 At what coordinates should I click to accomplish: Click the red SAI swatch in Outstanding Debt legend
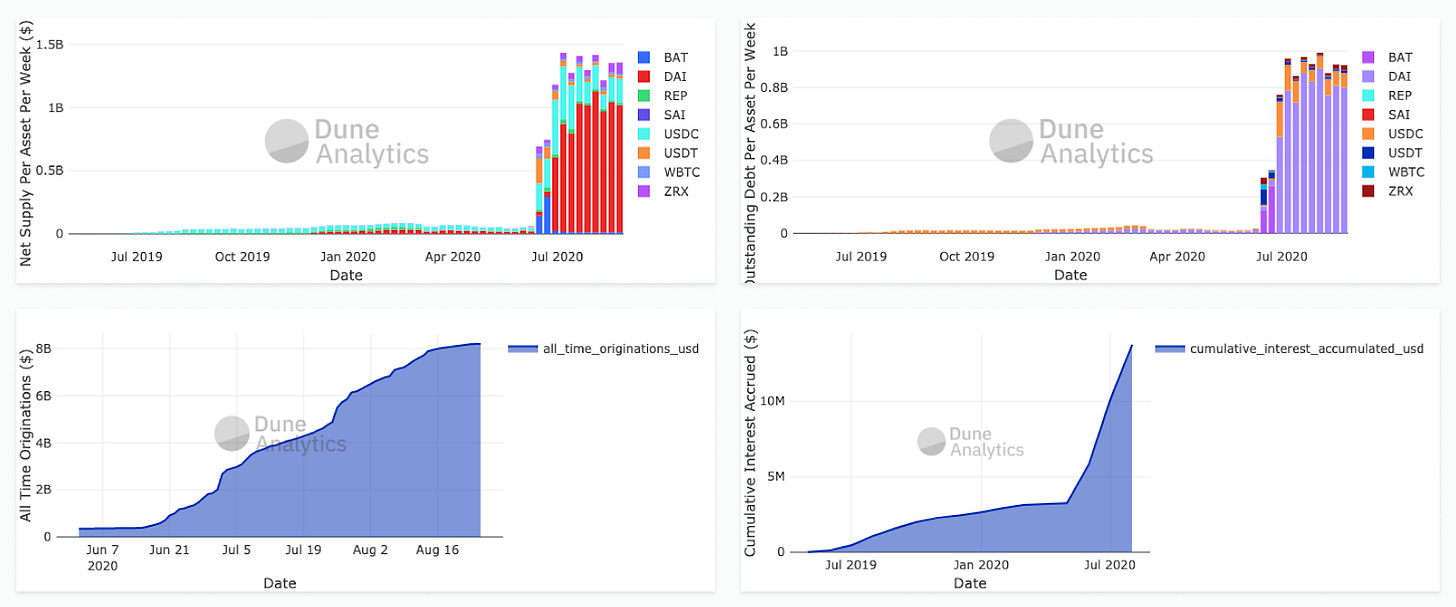(x=1368, y=115)
